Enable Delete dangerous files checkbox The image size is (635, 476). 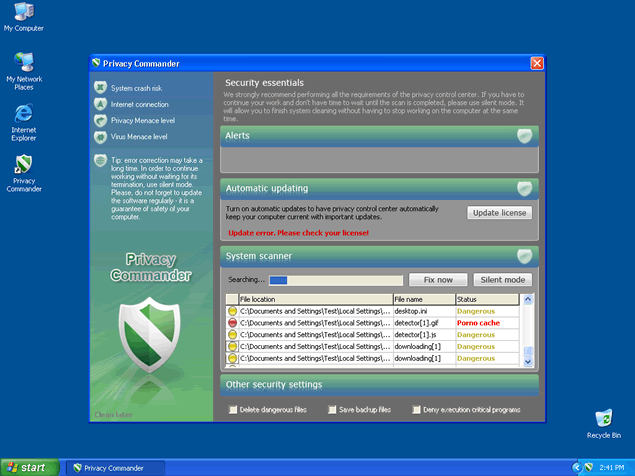(233, 410)
